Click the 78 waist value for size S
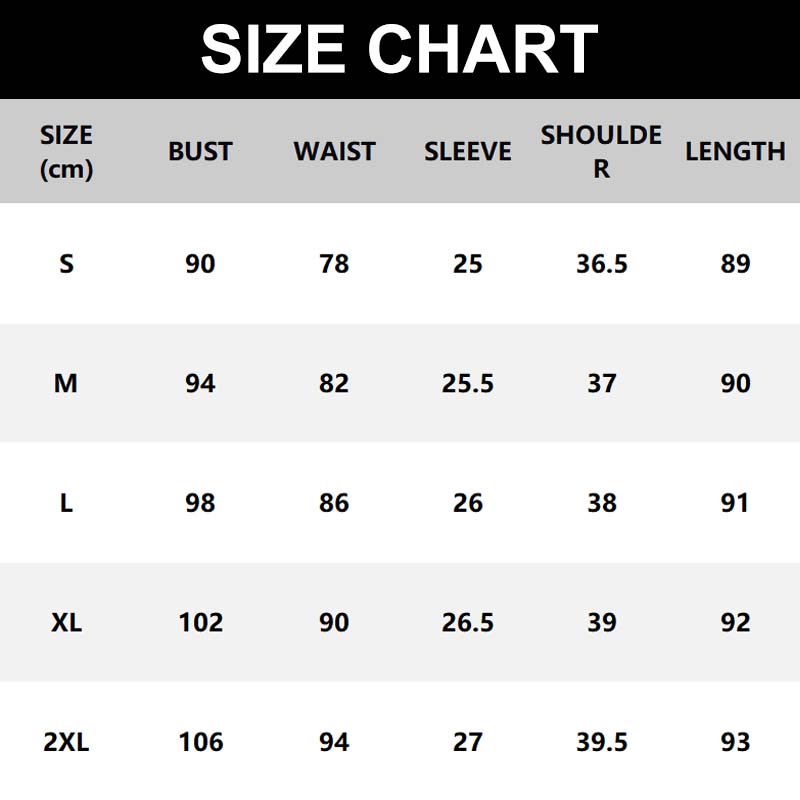This screenshot has height=800, width=800. [x=334, y=264]
